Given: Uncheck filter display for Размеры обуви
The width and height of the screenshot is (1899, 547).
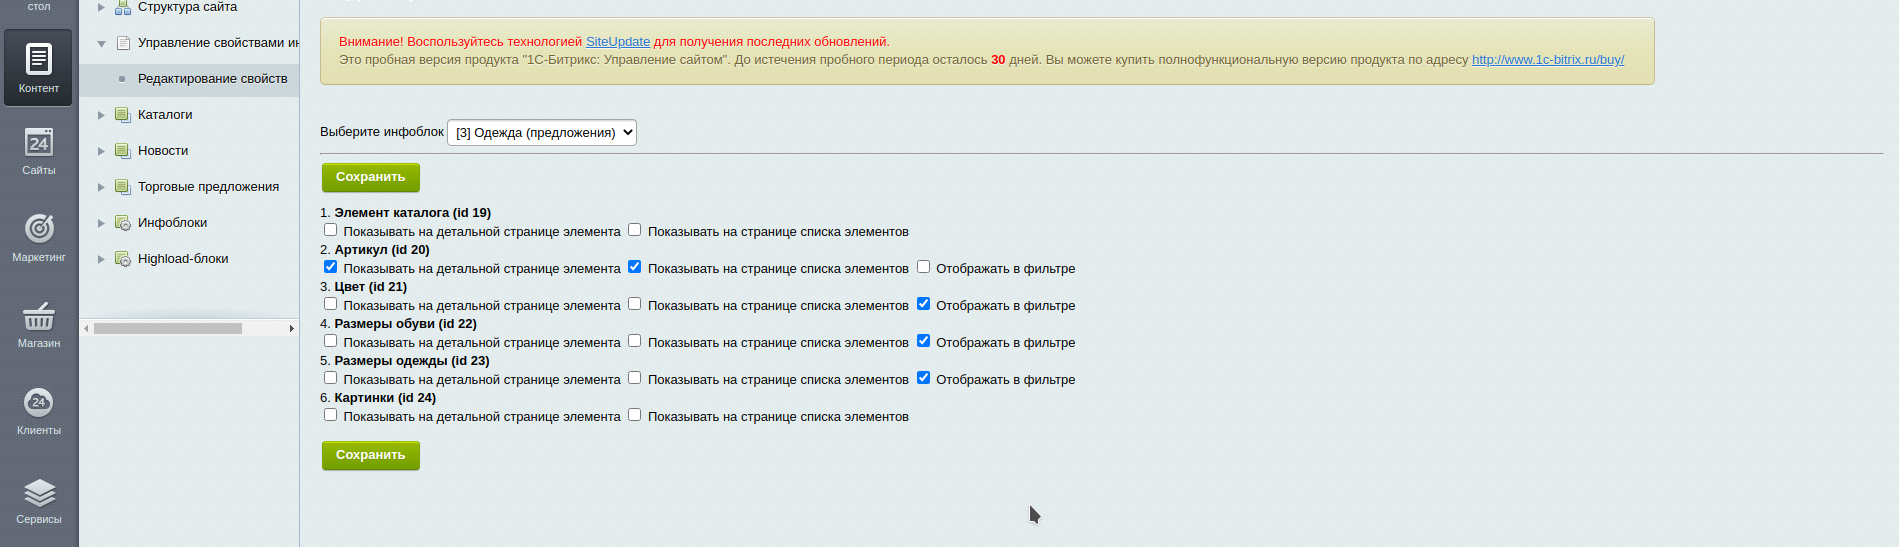Looking at the screenshot, I should tap(923, 341).
